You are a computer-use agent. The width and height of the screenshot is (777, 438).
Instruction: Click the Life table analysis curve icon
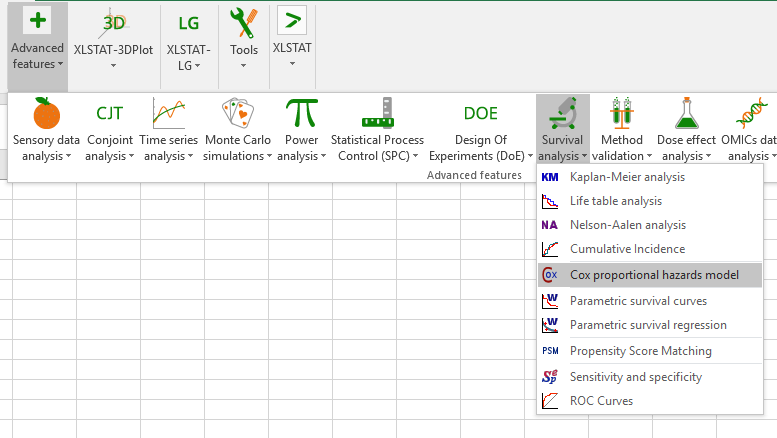(550, 201)
